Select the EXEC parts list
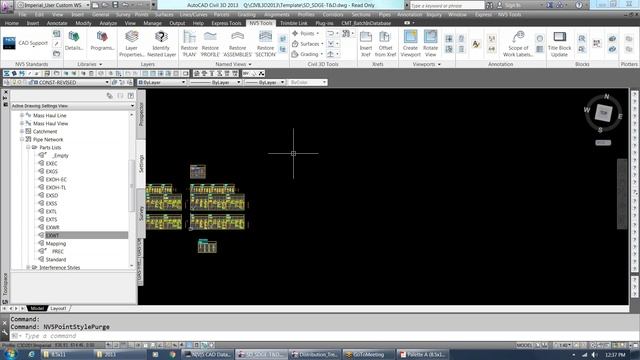Image resolution: width=640 pixels, height=360 pixels. point(51,163)
